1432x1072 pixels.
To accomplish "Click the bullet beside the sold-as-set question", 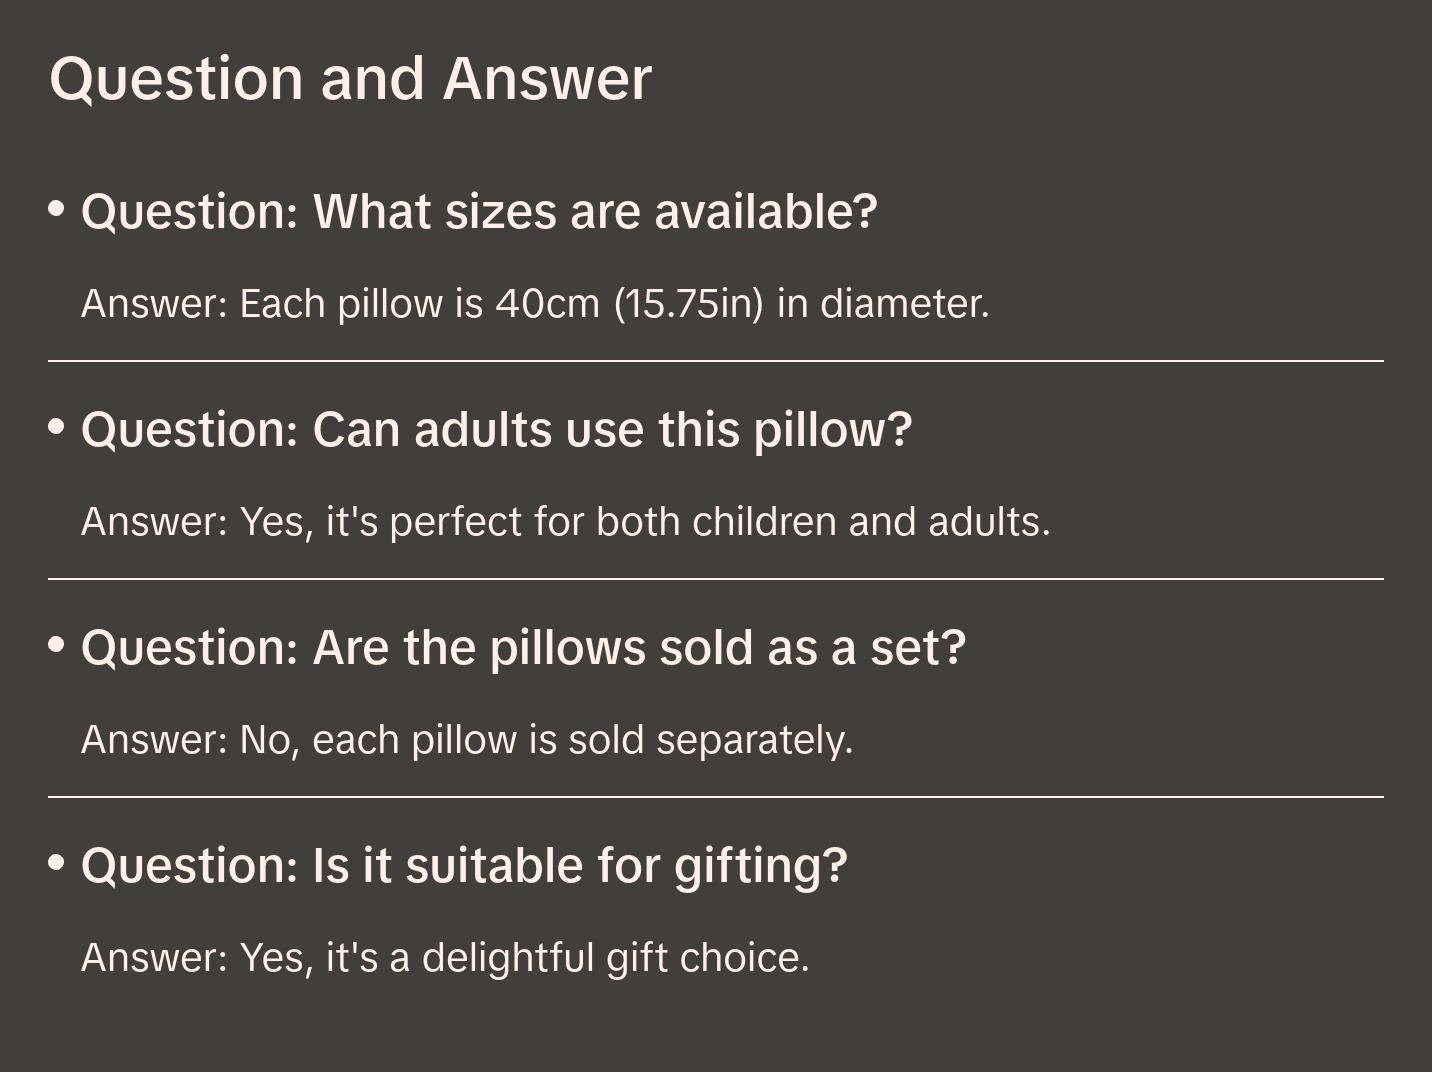I will (57, 645).
